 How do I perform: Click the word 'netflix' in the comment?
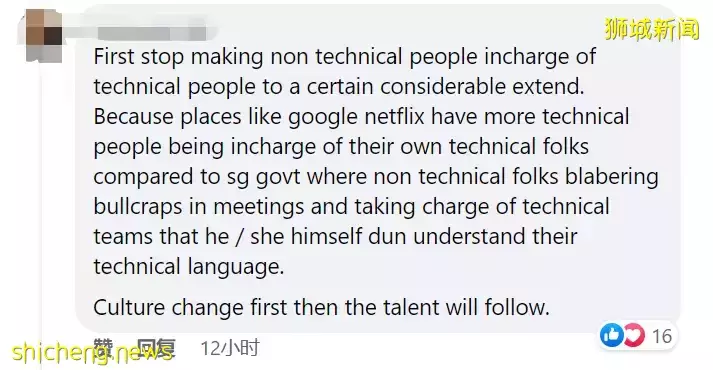tap(394, 116)
